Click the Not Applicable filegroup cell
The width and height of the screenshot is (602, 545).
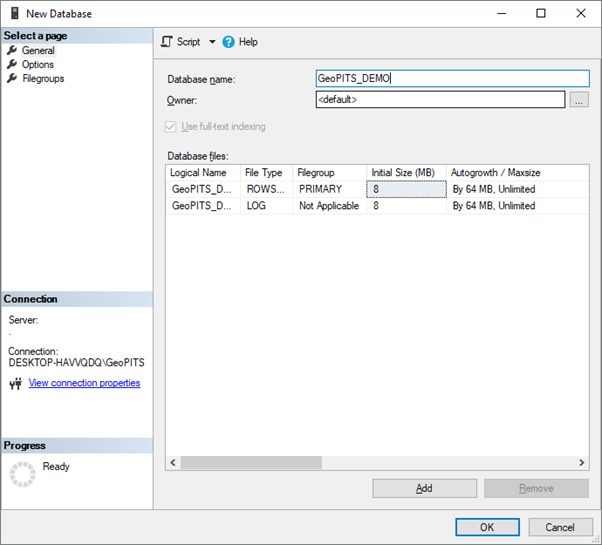click(329, 206)
